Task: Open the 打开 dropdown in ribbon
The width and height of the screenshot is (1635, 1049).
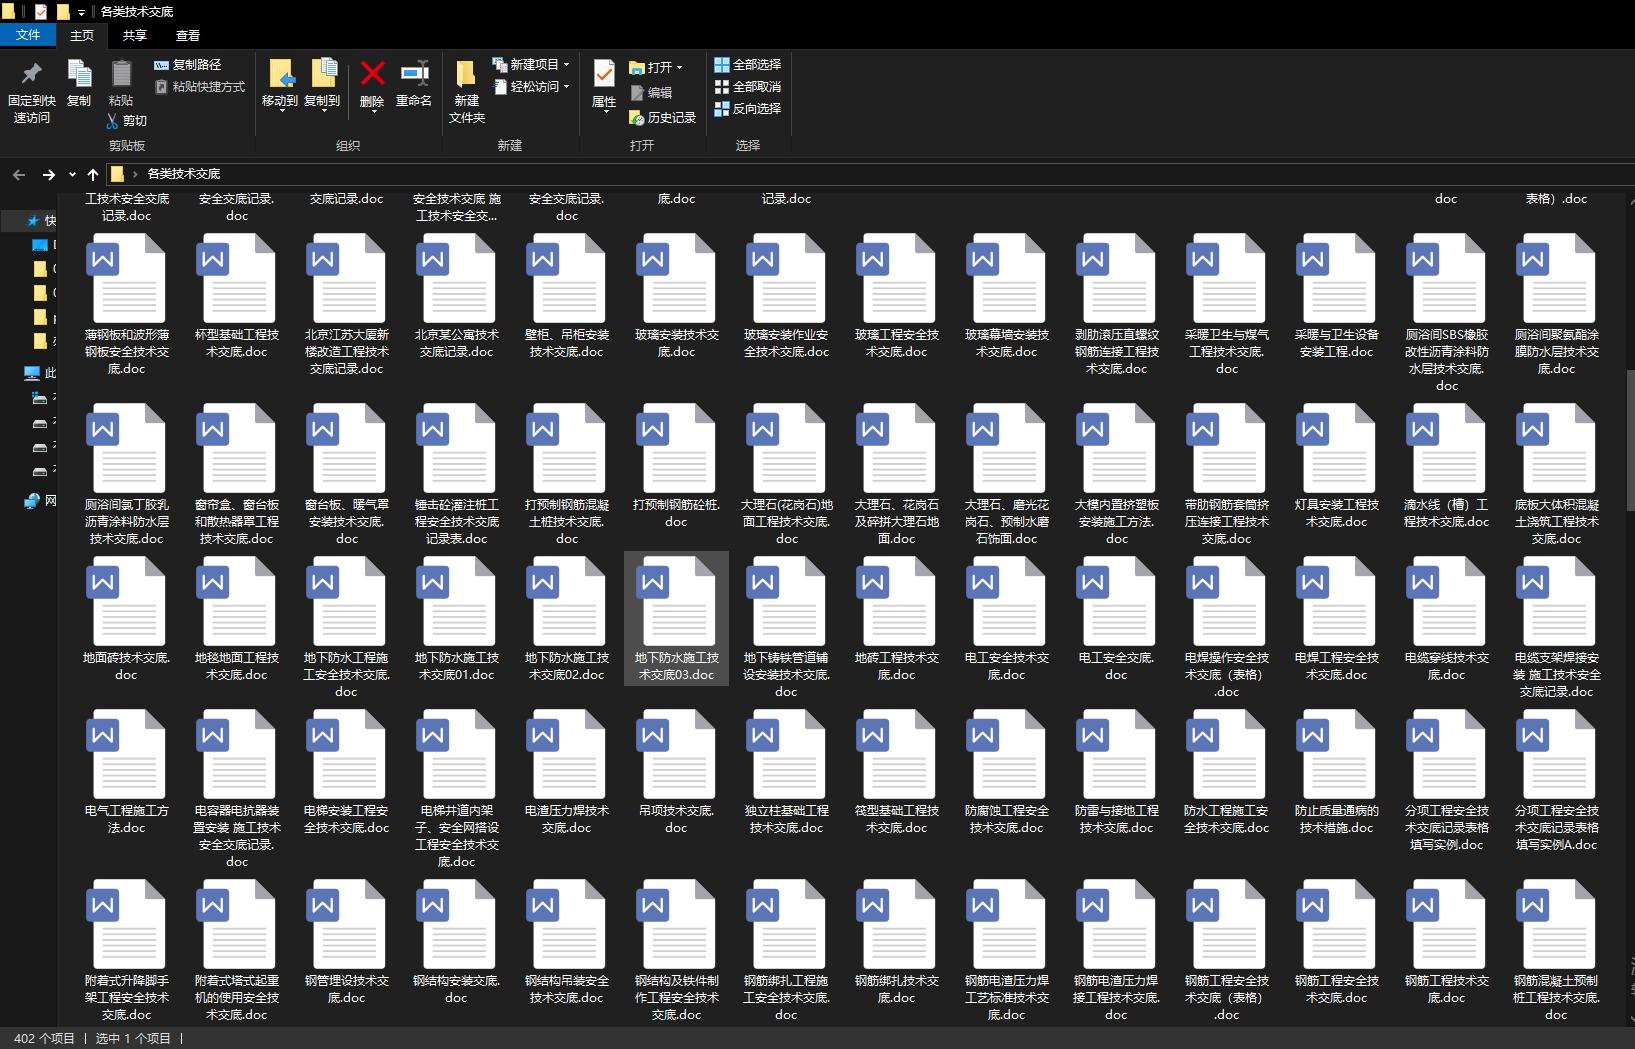Action: (x=656, y=67)
